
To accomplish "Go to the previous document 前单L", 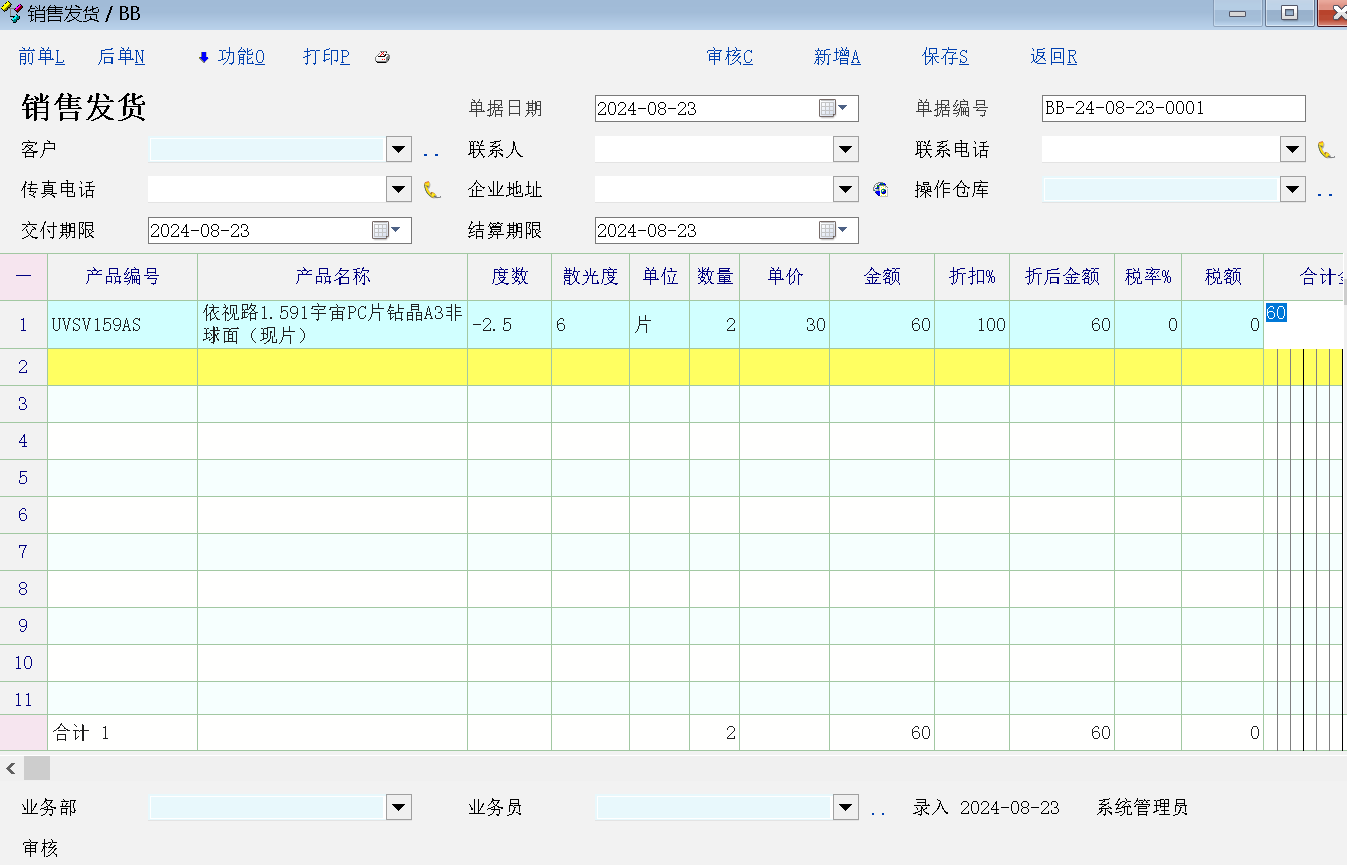I will click(x=41, y=57).
